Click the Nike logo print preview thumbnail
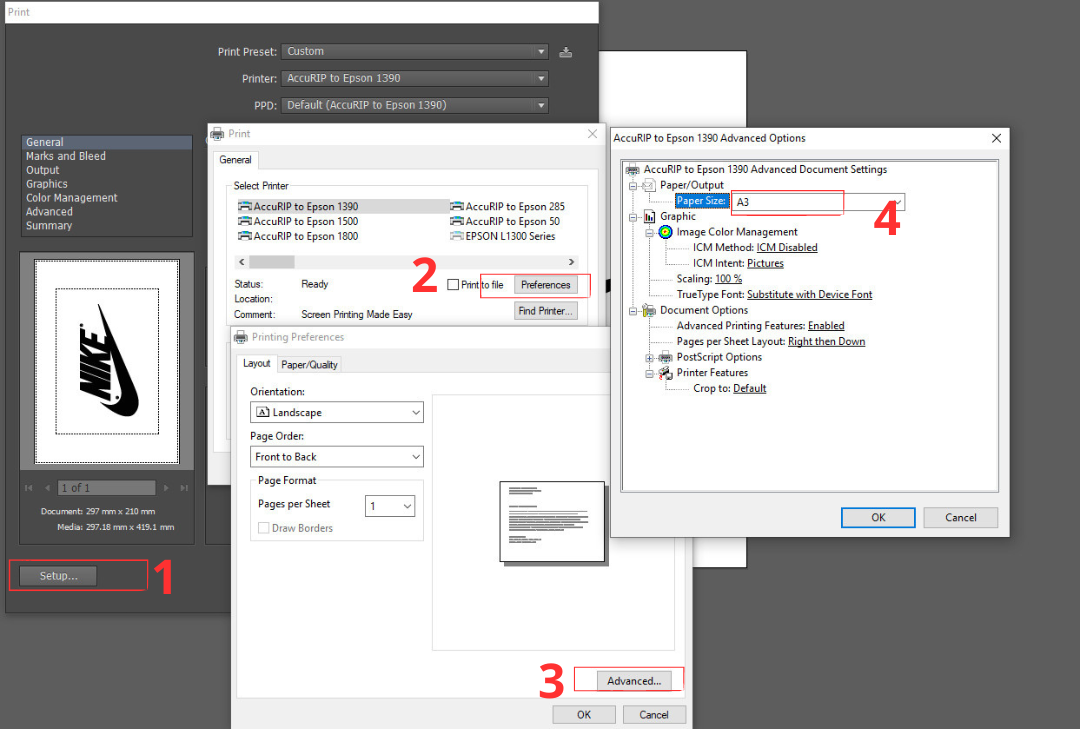1080x729 pixels. (x=107, y=361)
